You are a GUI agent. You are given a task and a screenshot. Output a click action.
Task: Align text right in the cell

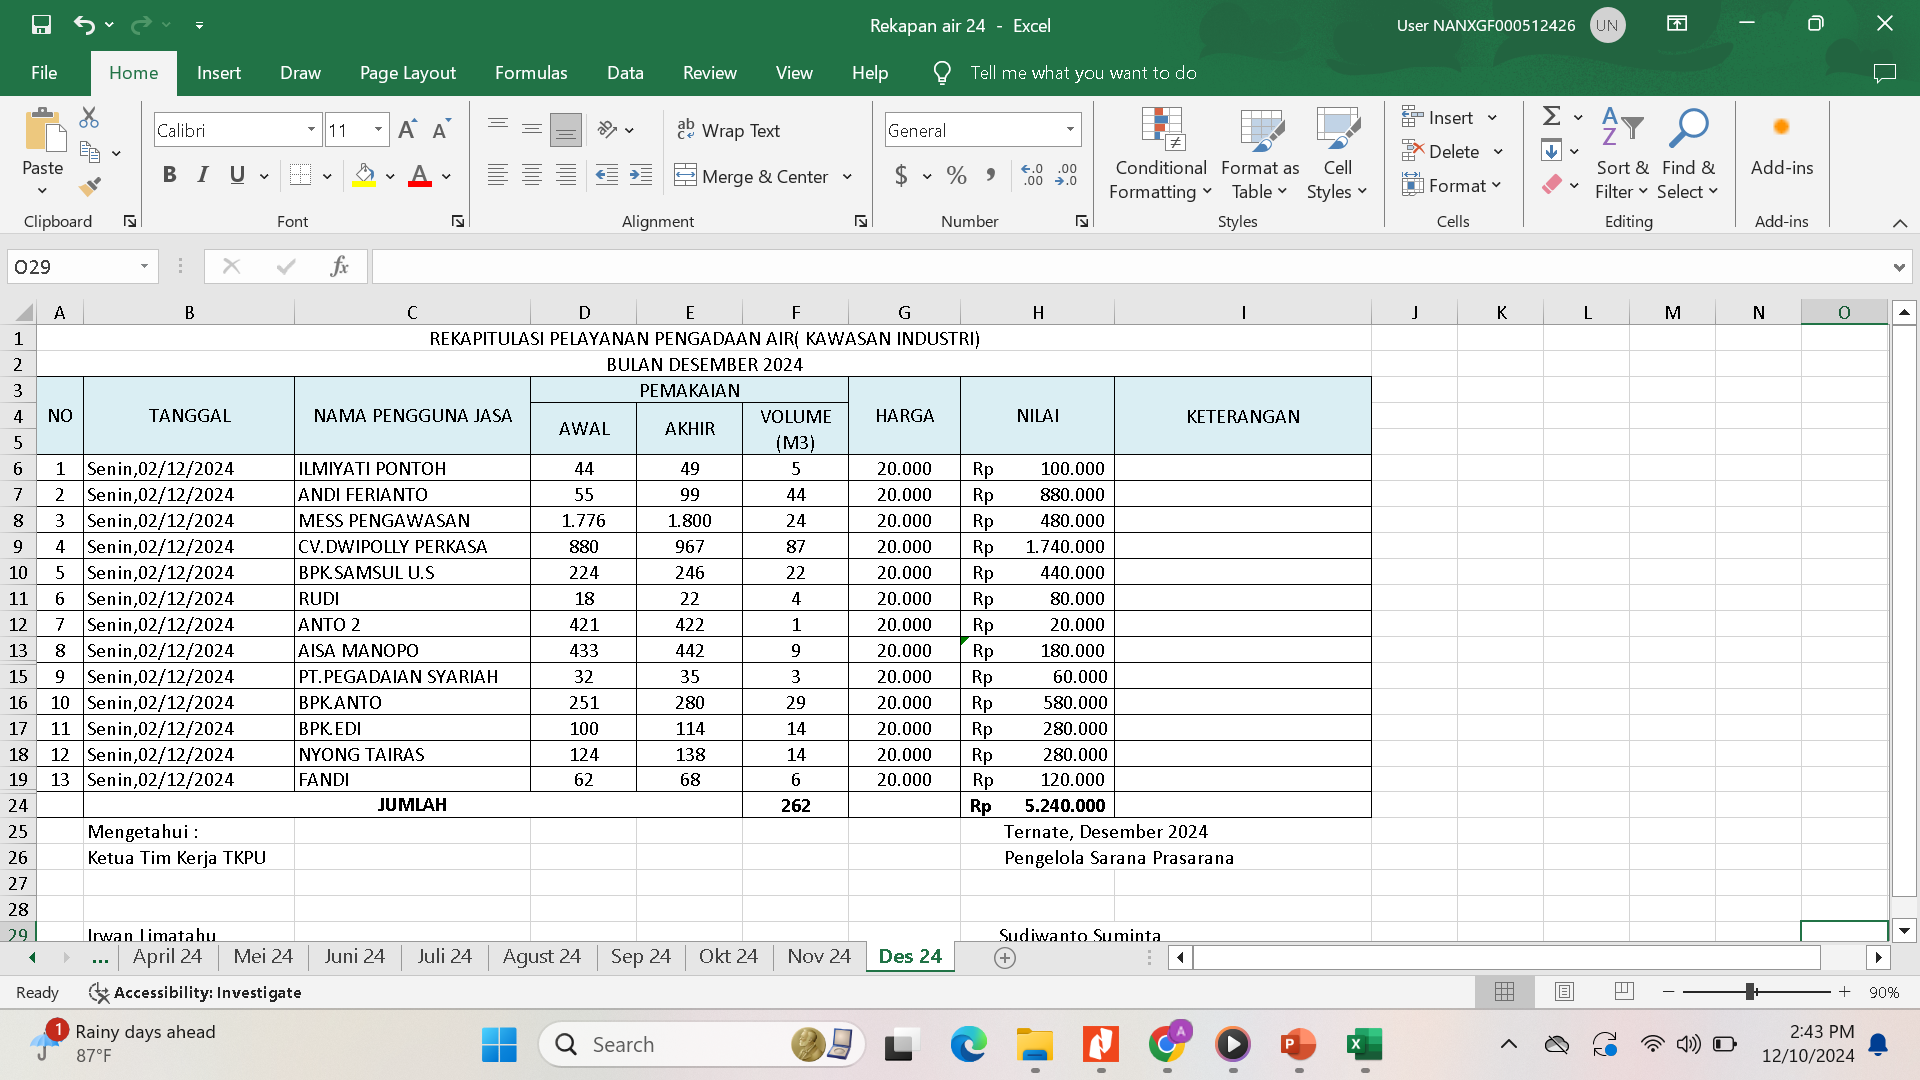tap(566, 176)
